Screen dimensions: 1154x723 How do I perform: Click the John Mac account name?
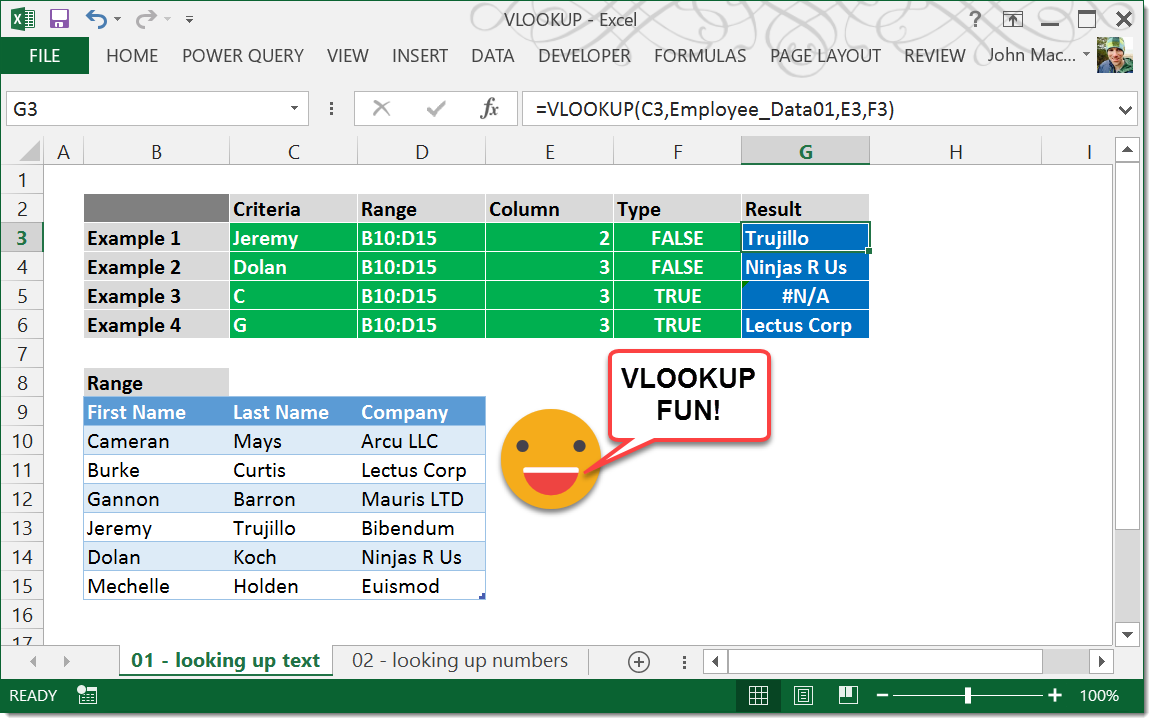coord(1031,55)
